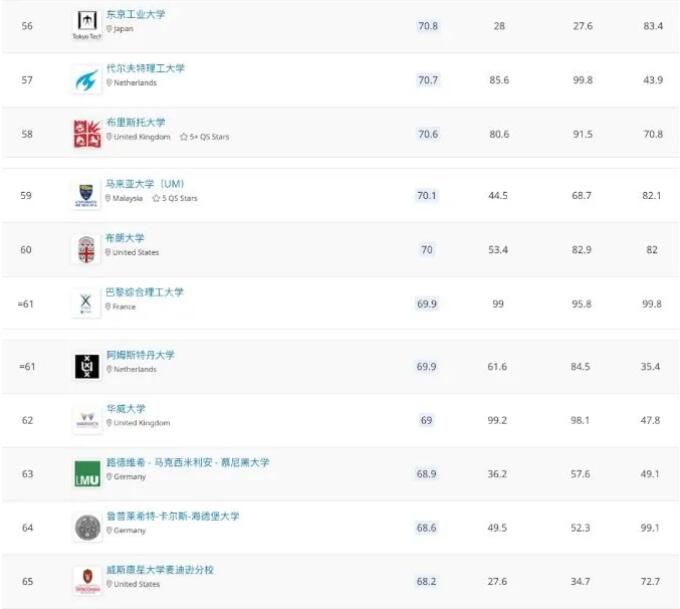This screenshot has width=680, height=609.
Task: Open the 阿姆斯特丹大学 link
Action: click(141, 355)
